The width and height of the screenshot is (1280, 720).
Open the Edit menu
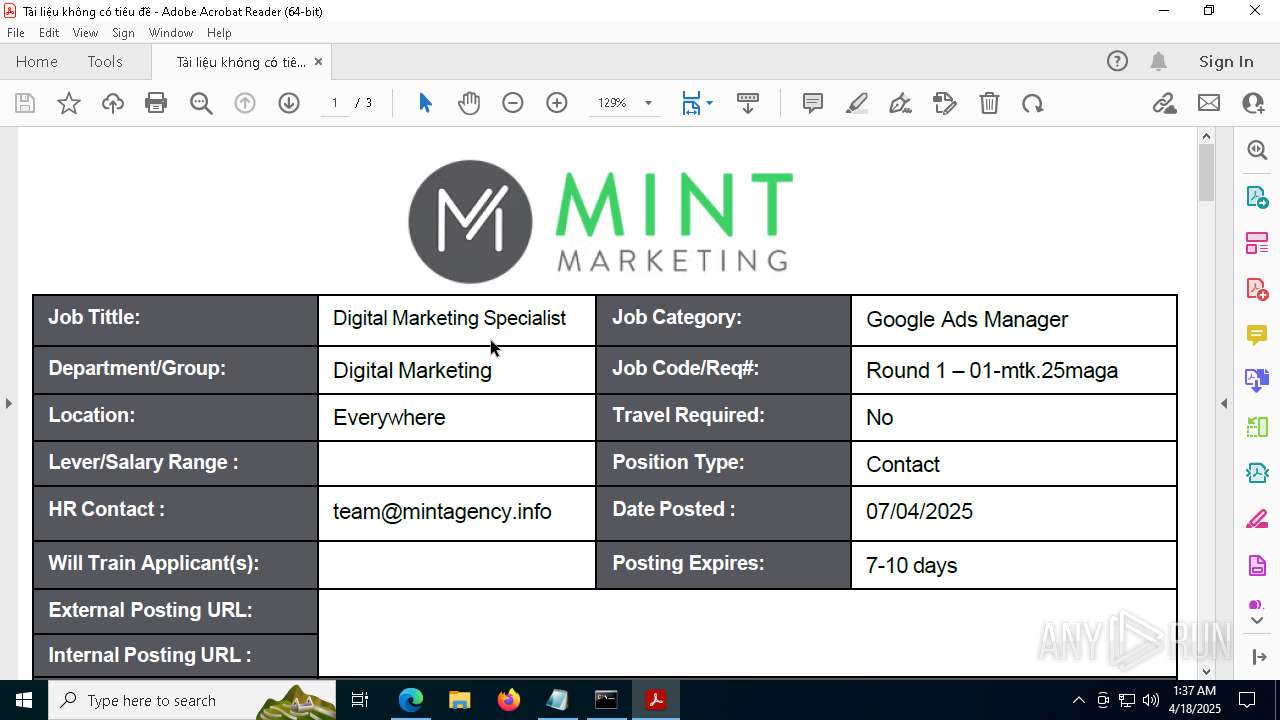(x=49, y=33)
